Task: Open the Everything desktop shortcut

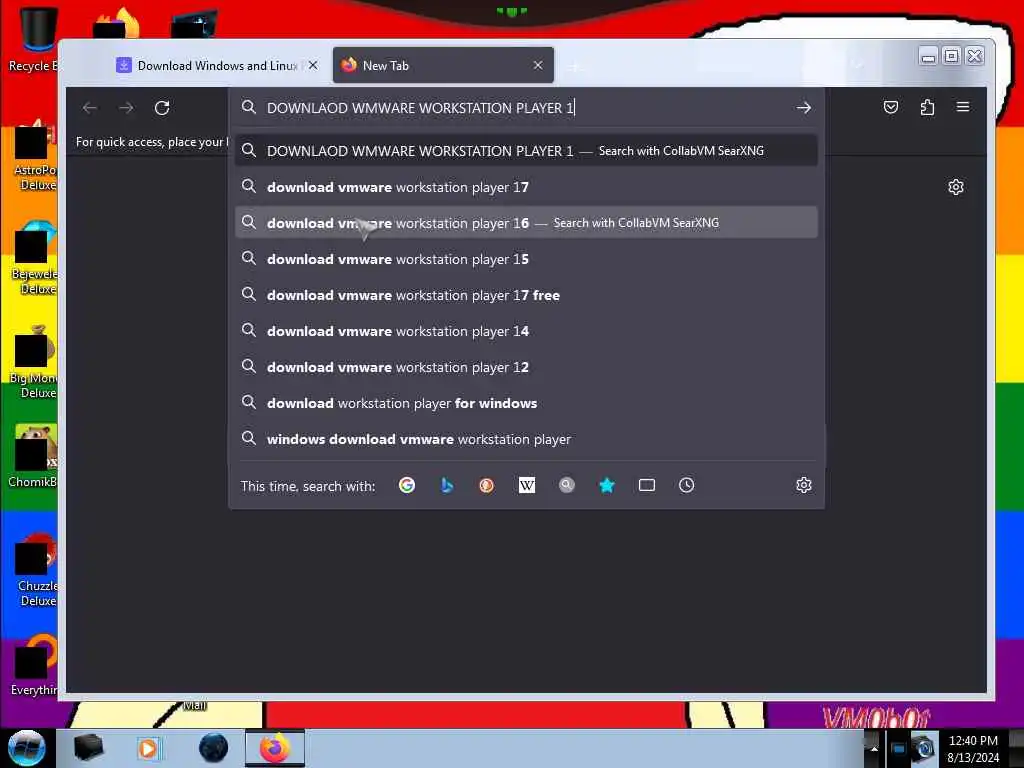Action: pyautogui.click(x=34, y=666)
